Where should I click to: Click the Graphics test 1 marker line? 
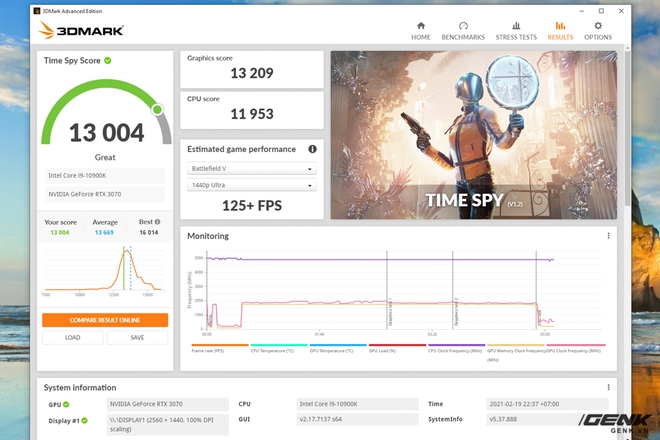click(387, 290)
